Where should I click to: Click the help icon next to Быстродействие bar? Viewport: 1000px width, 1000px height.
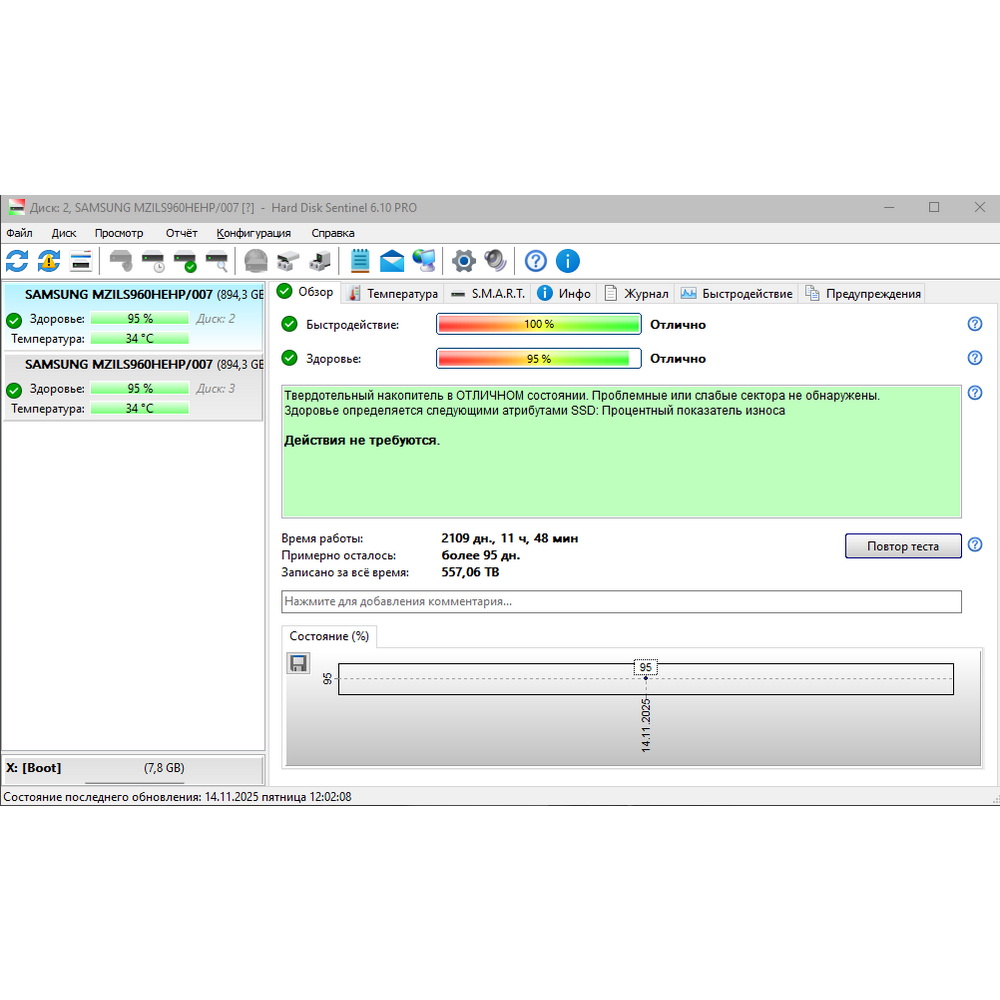975,324
